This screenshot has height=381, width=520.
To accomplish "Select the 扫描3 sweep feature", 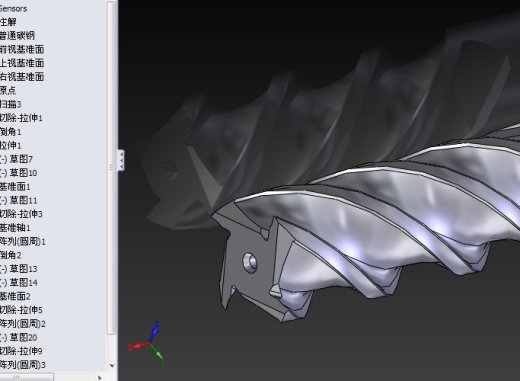I will [x=10, y=104].
